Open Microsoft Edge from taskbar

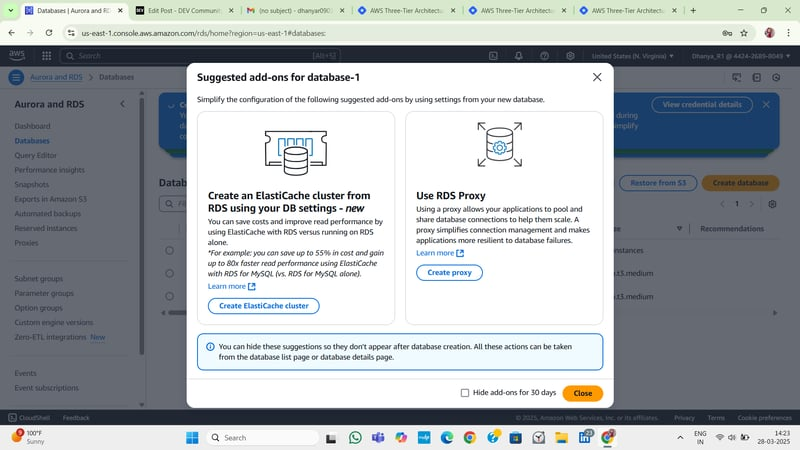pos(447,438)
